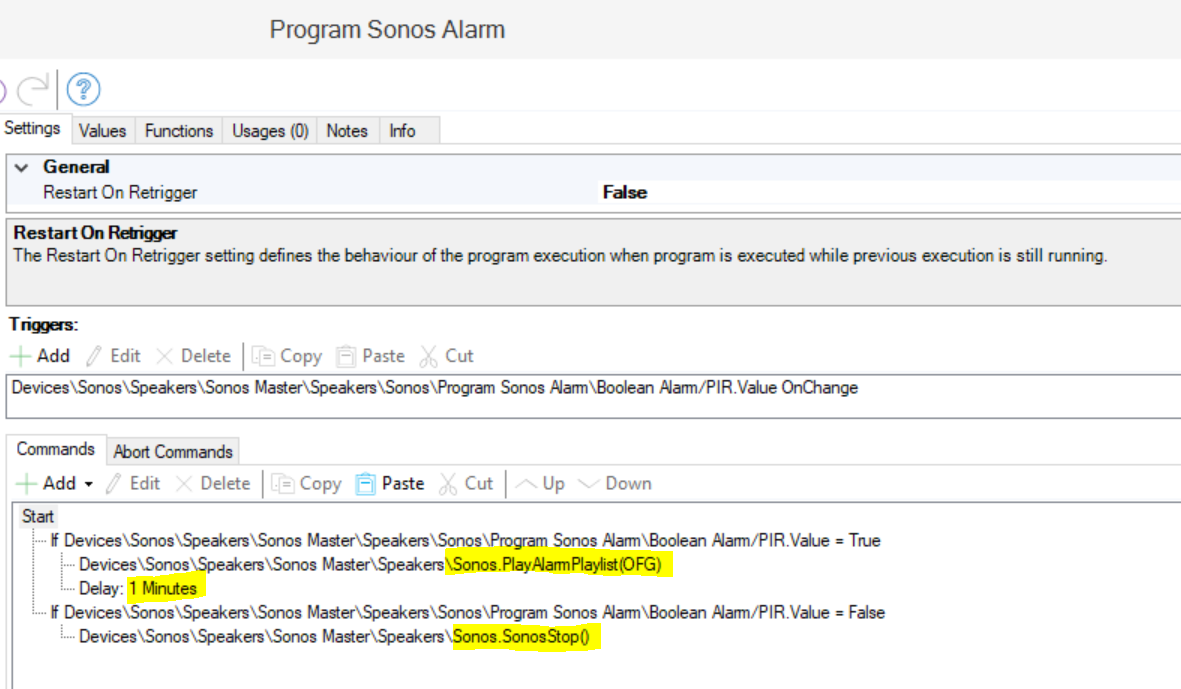The height and width of the screenshot is (689, 1181).
Task: Paste a command in Commands toolbar
Action: [391, 484]
